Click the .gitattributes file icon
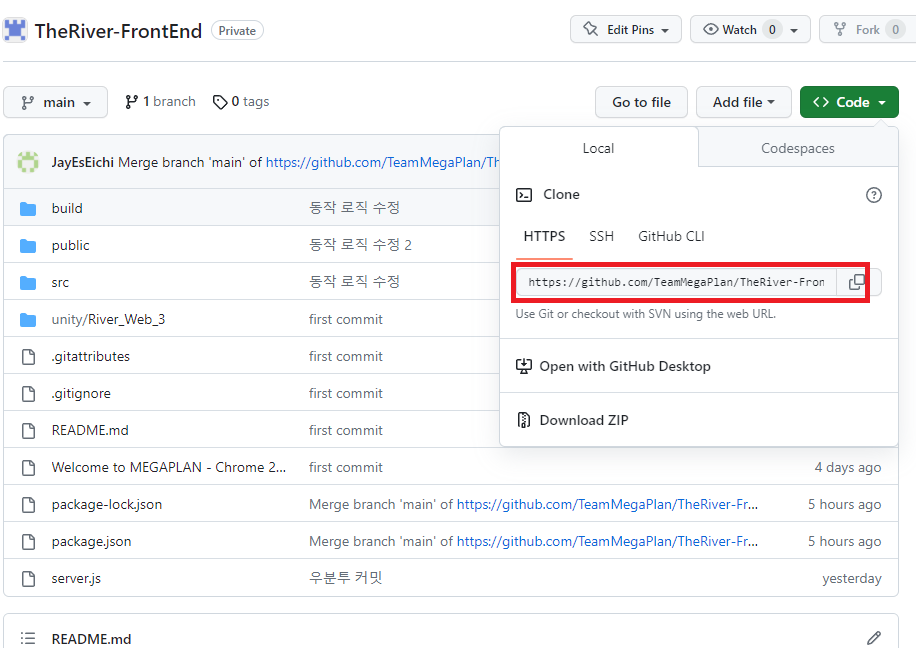 coord(28,356)
